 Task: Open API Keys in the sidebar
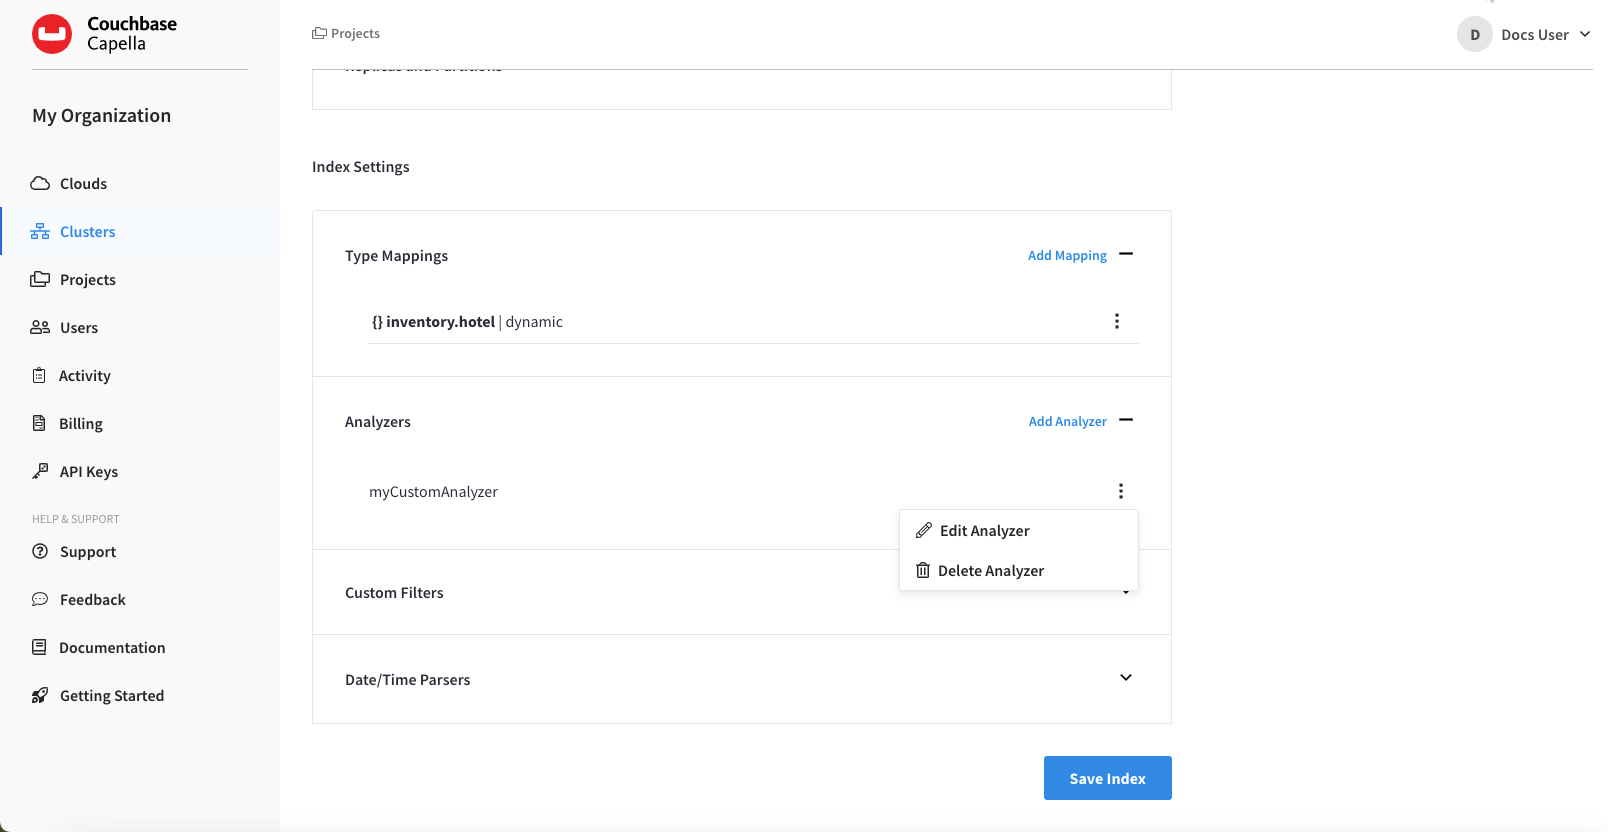coord(88,472)
